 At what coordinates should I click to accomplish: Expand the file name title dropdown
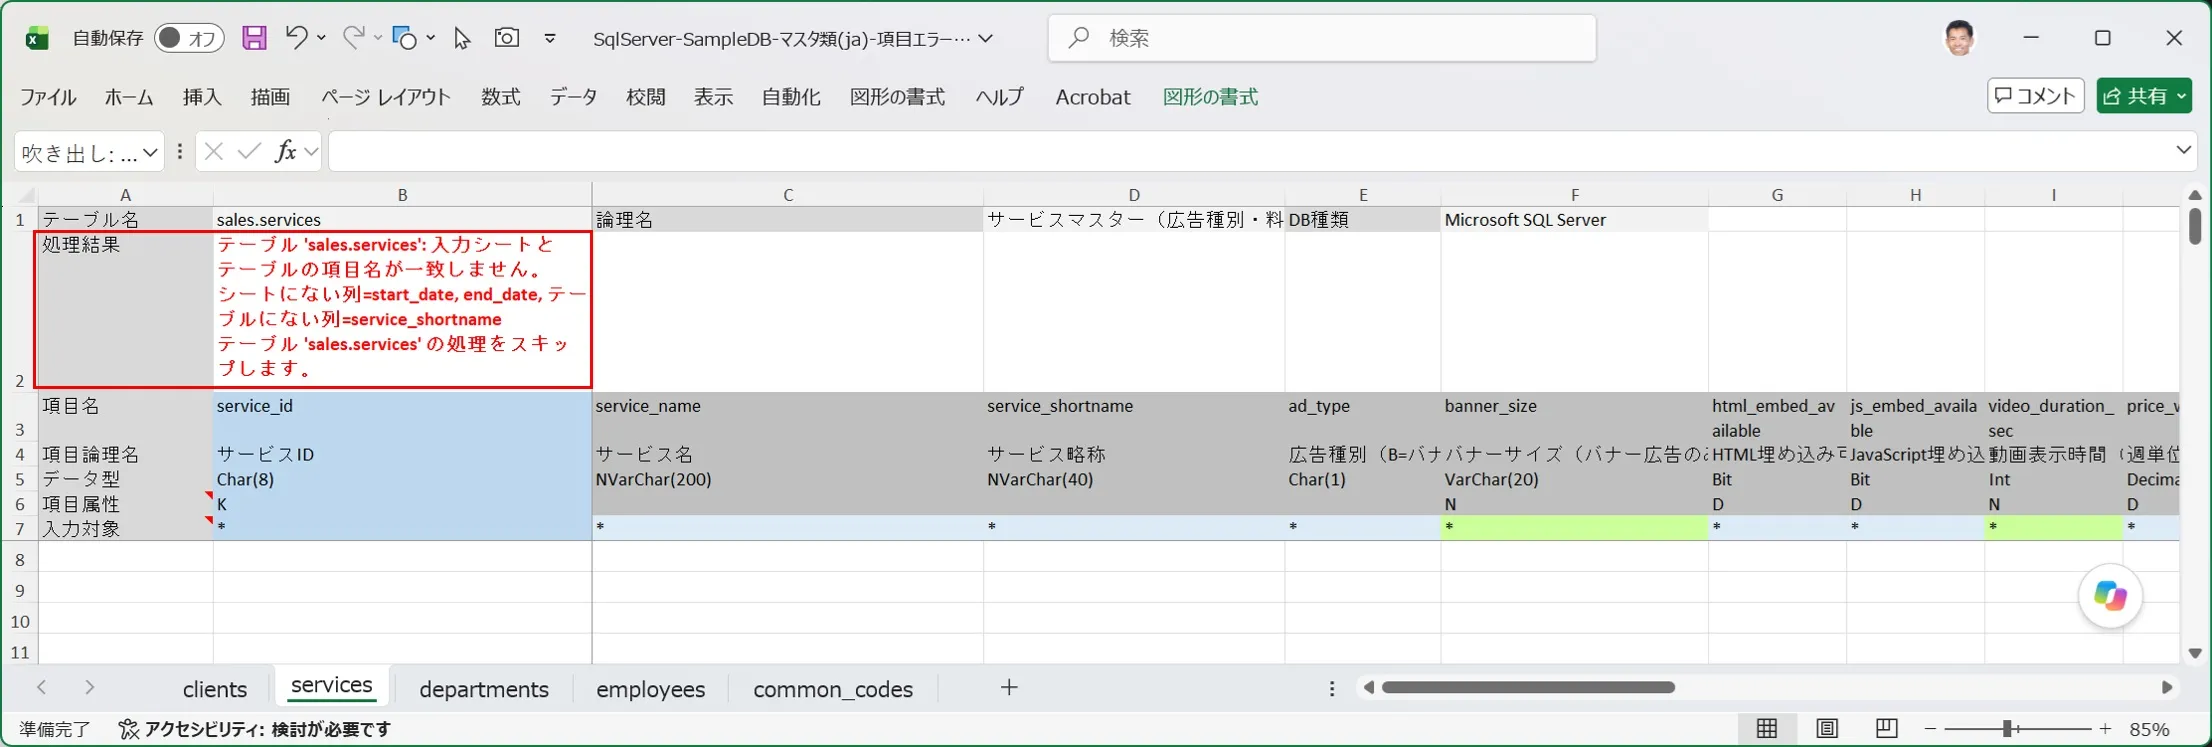pos(986,38)
